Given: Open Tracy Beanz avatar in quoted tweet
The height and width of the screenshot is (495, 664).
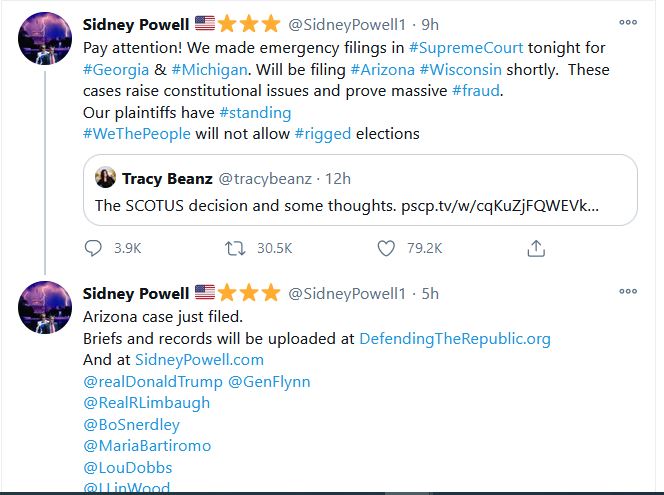Looking at the screenshot, I should tap(106, 179).
